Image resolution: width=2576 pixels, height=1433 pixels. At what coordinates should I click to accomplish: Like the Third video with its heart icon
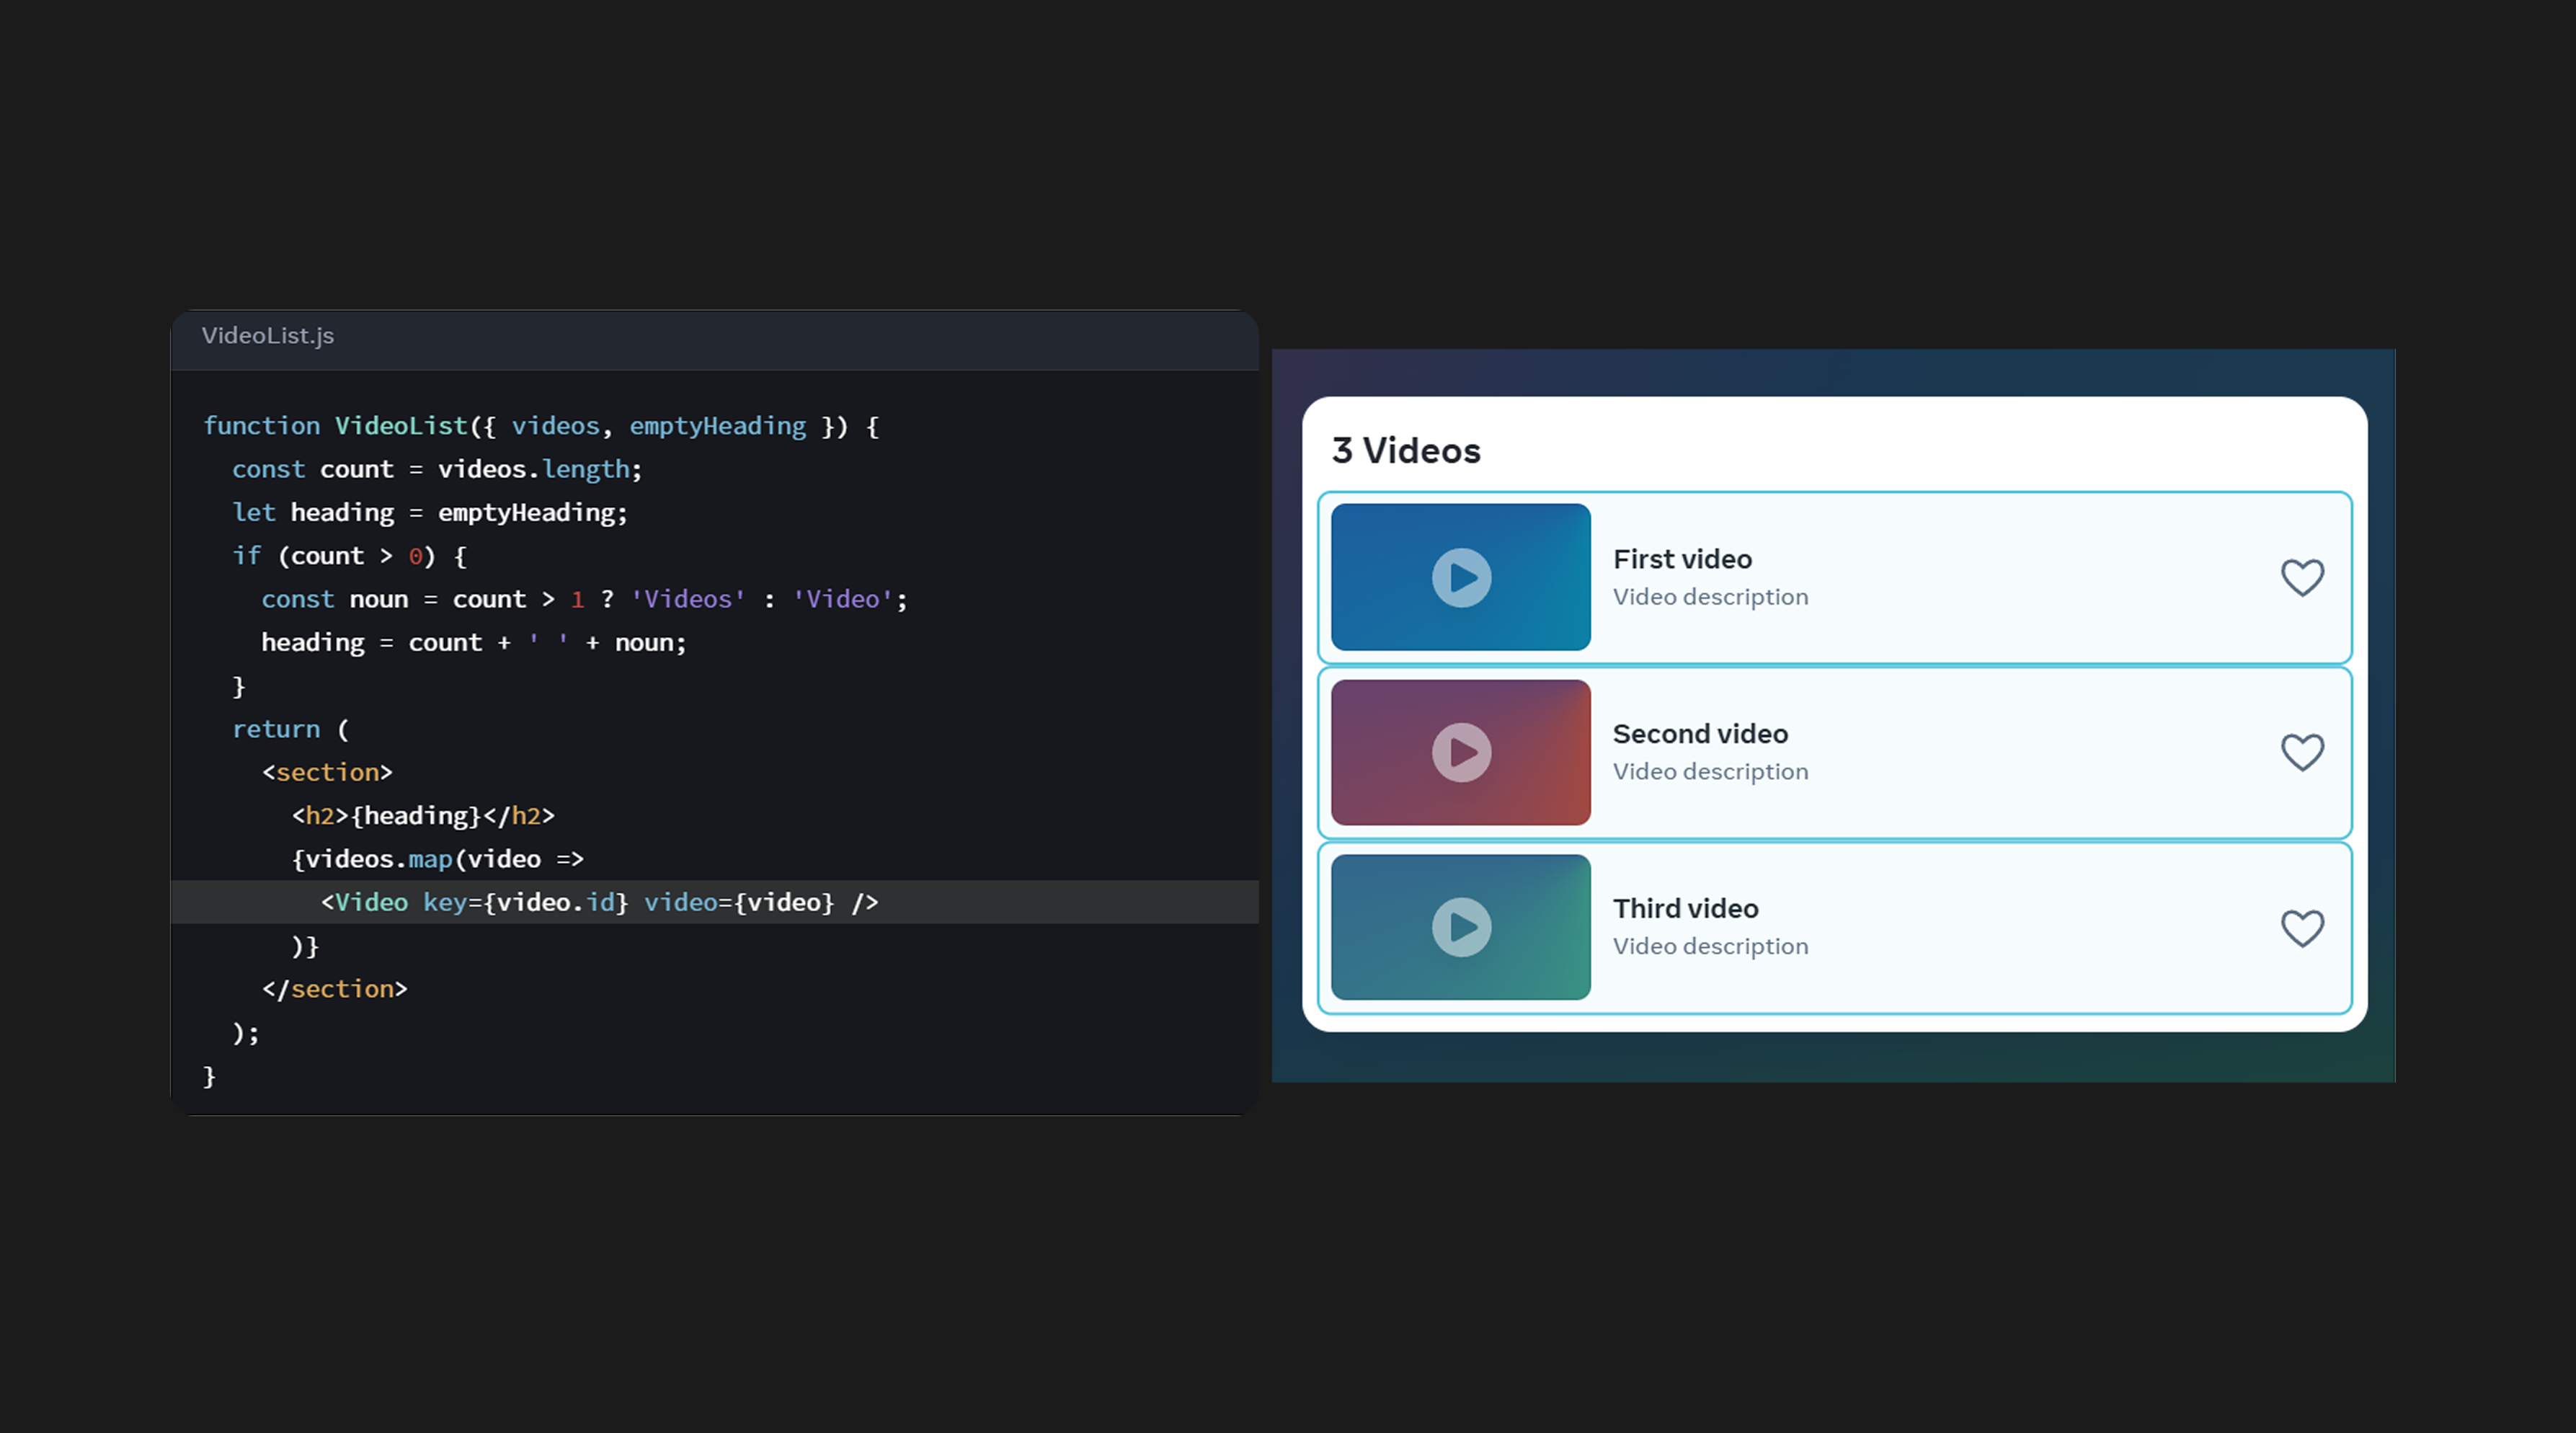(x=2302, y=928)
